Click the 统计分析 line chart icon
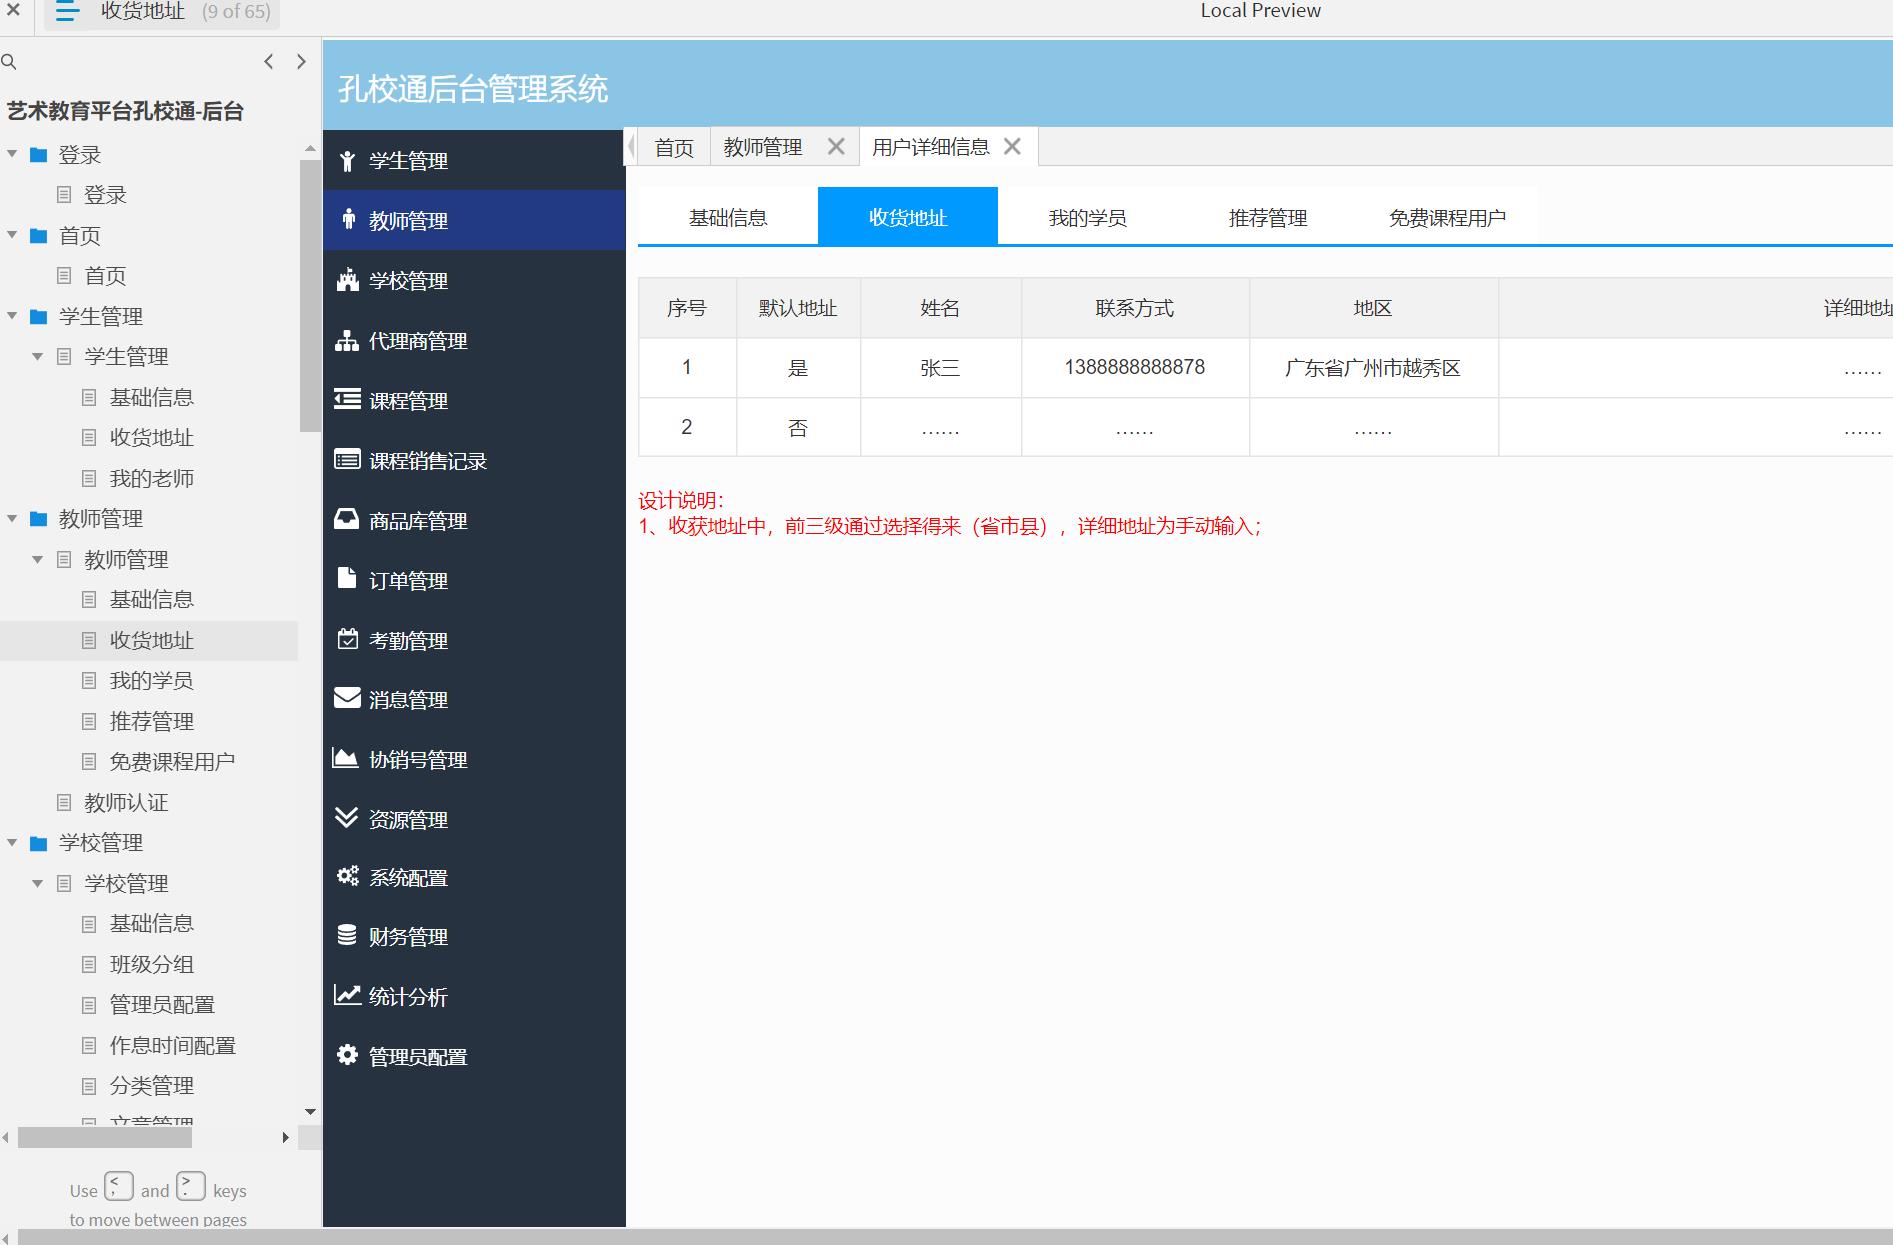This screenshot has height=1245, width=1893. point(347,995)
